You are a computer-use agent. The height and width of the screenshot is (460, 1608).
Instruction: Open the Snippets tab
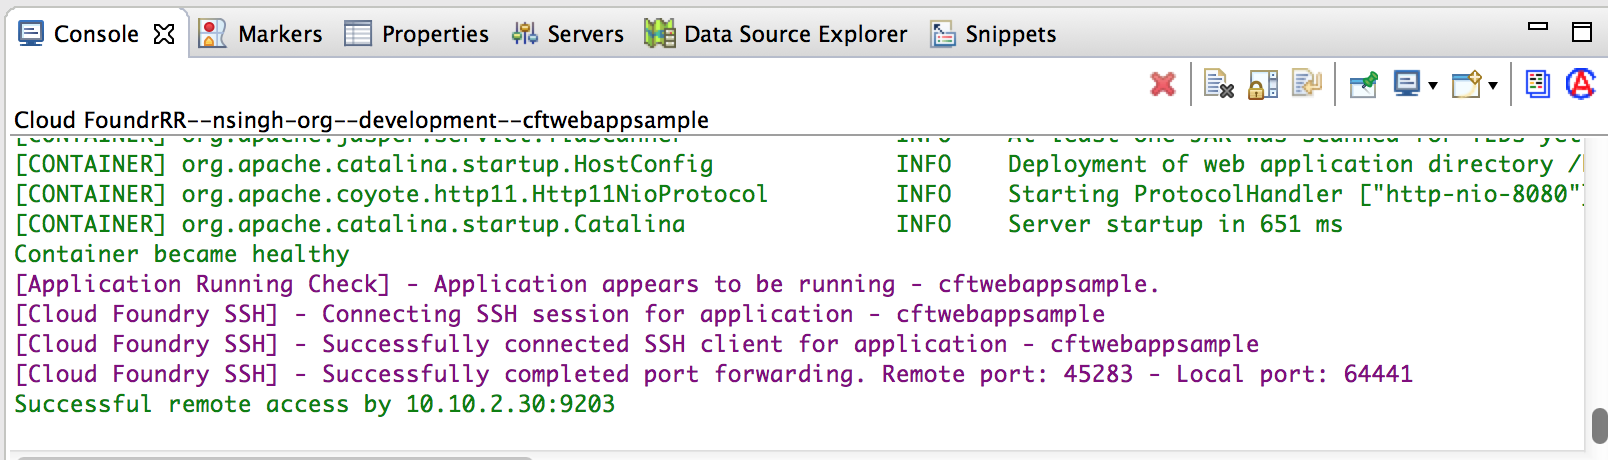pyautogui.click(x=993, y=34)
